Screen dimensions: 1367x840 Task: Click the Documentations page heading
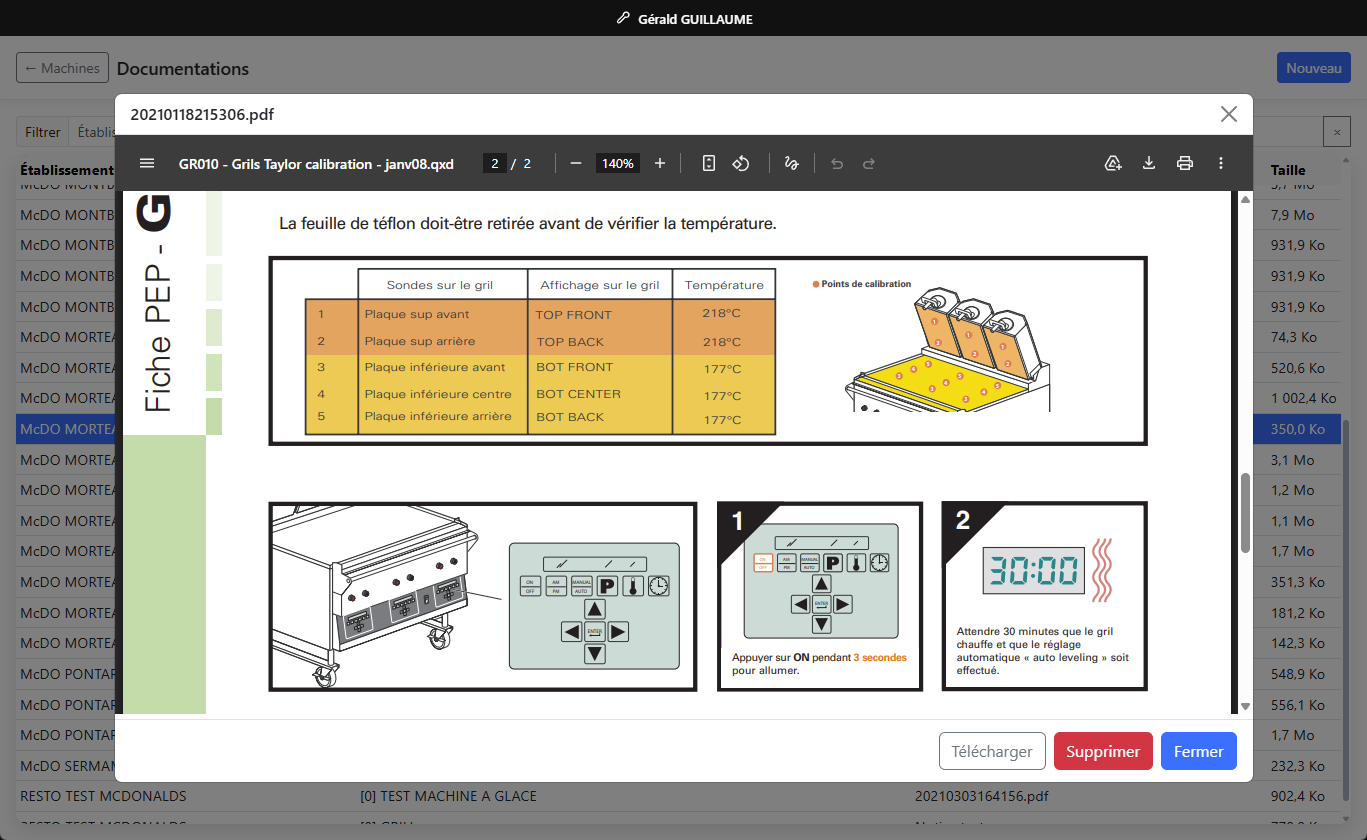tap(183, 69)
